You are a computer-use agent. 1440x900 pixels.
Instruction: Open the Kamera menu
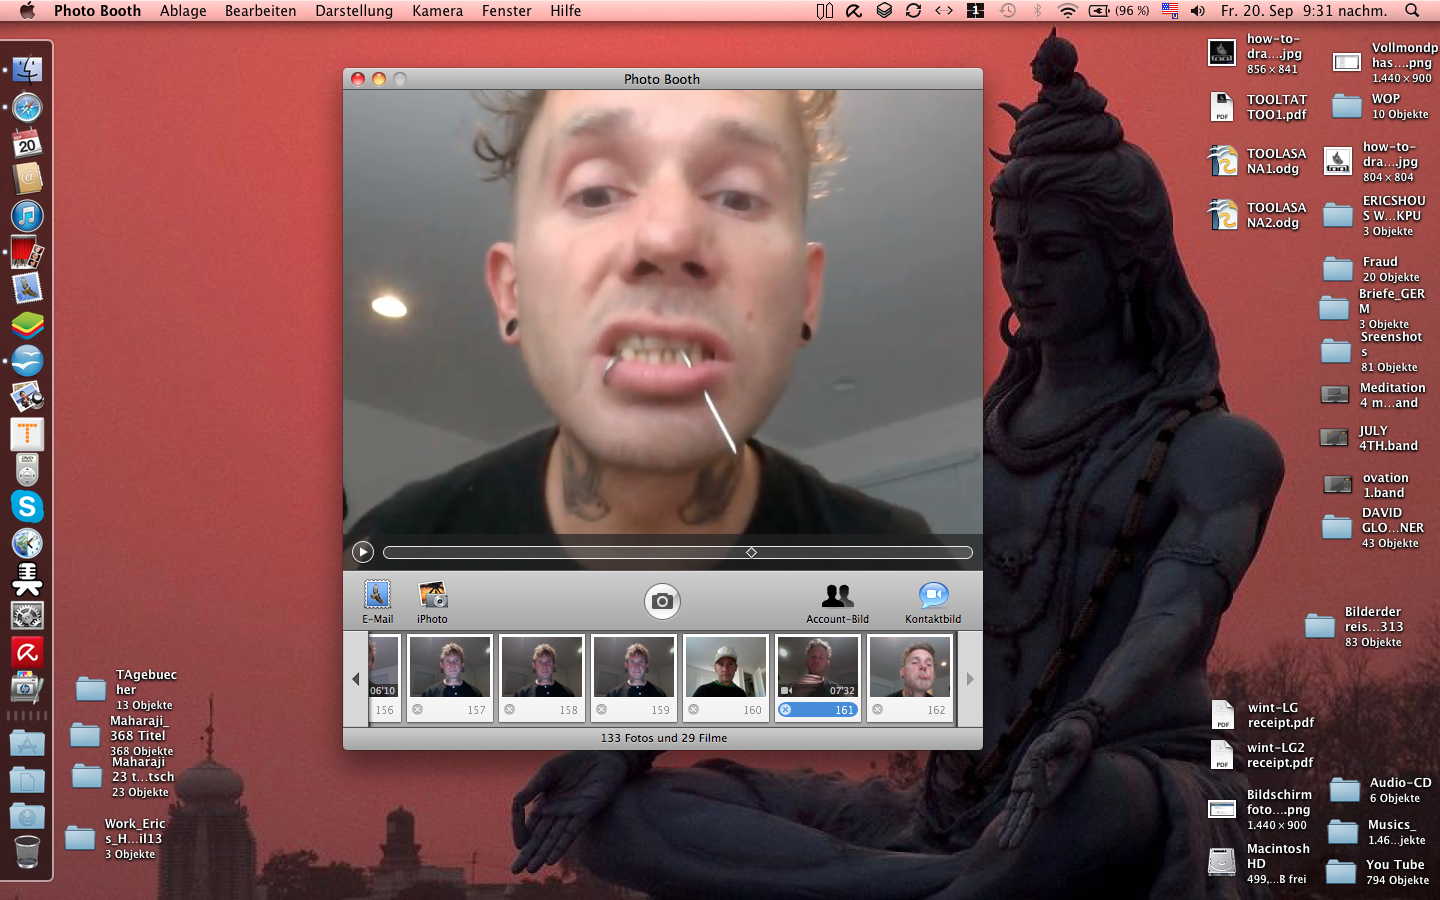tap(437, 11)
